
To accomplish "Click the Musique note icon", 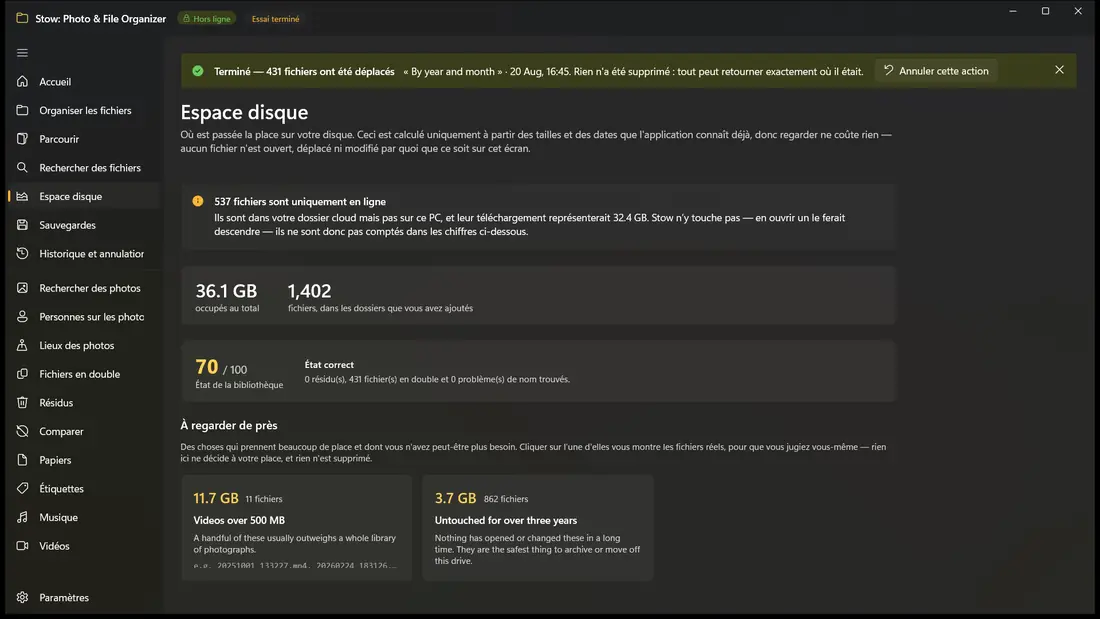I will (x=22, y=517).
